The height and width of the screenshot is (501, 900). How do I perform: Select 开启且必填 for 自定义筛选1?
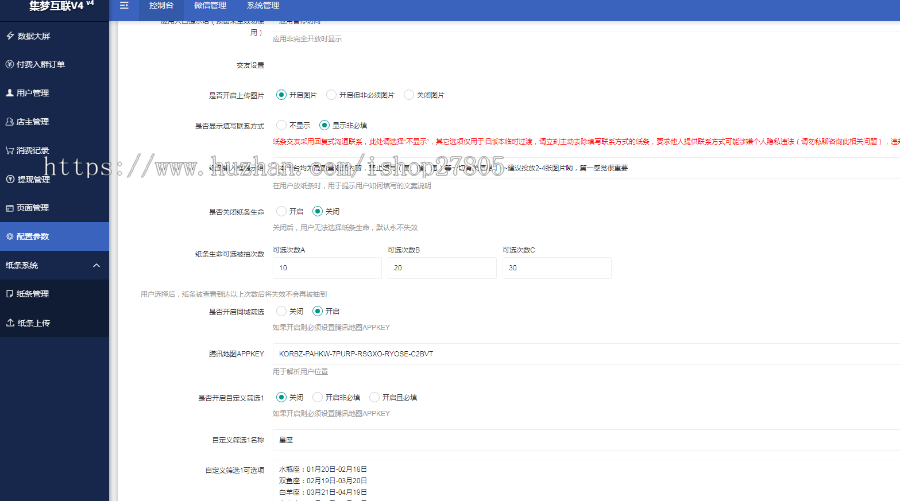(x=374, y=397)
